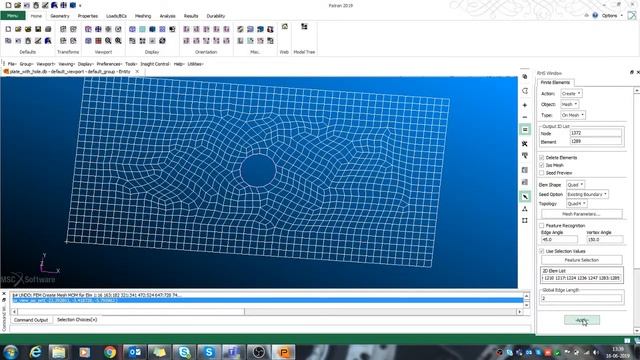
Task: Click the Save icon in Defaults group
Action: pos(38,29)
